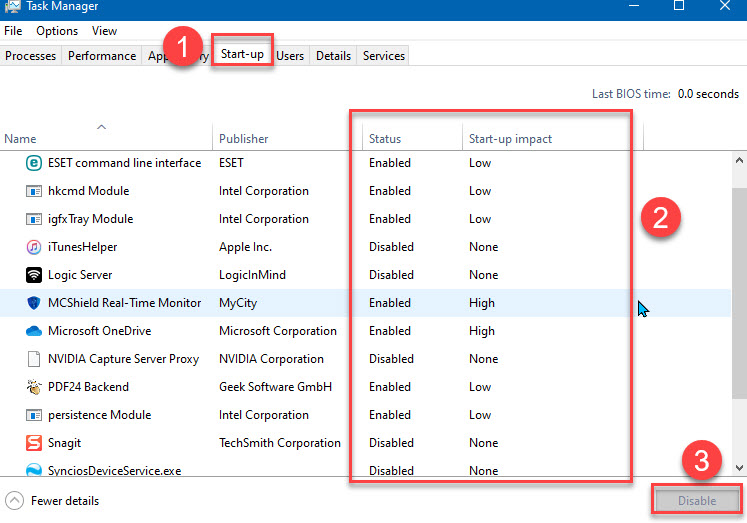Click the MyCity publisher cell
The height and width of the screenshot is (523, 747).
pyautogui.click(x=238, y=303)
